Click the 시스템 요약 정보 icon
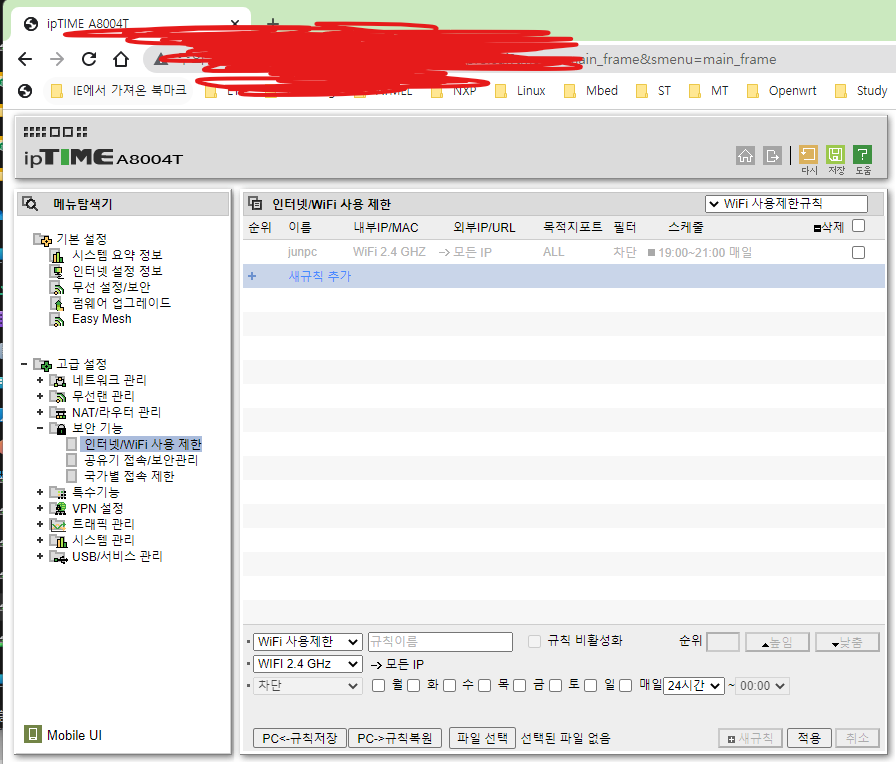The width and height of the screenshot is (896, 764). (x=58, y=255)
